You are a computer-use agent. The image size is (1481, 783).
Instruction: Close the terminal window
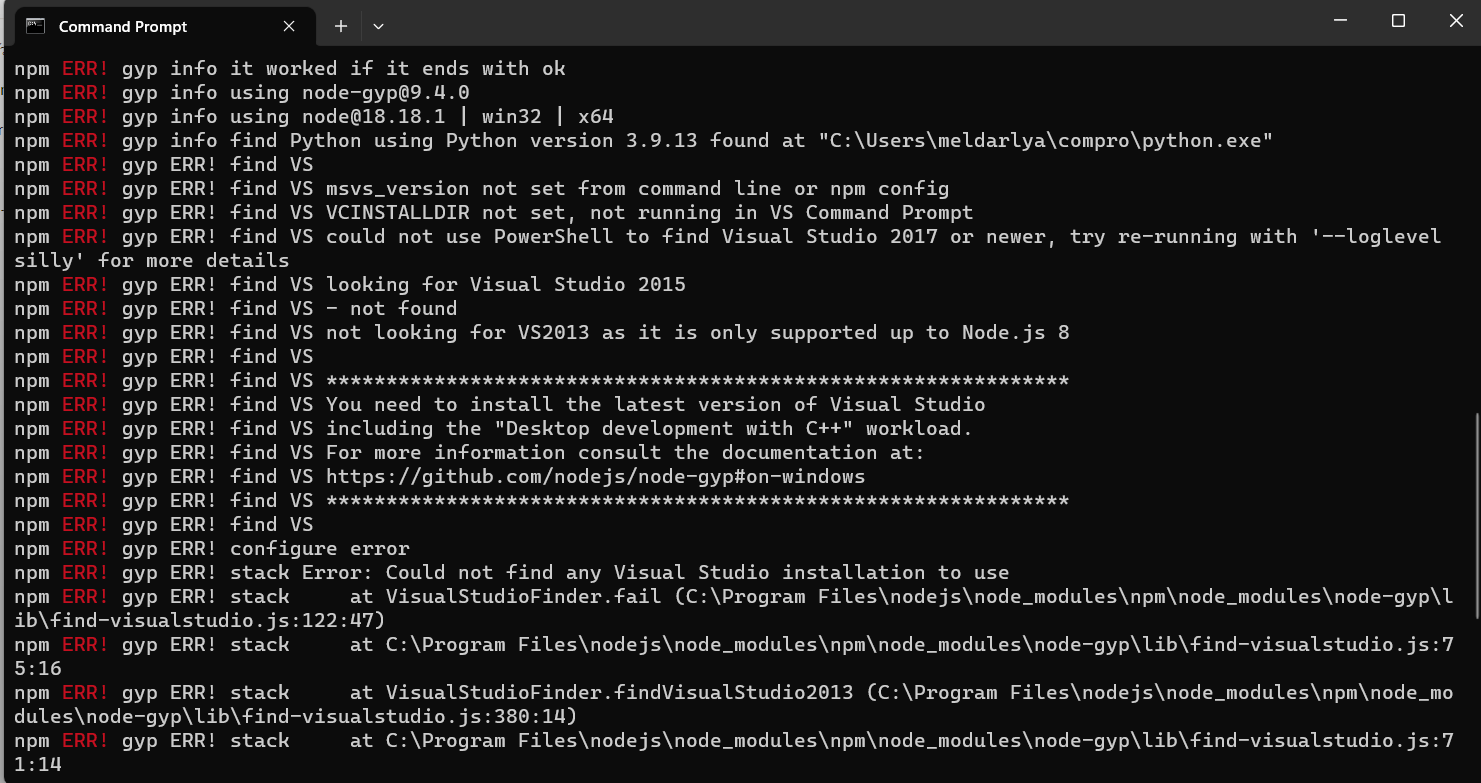click(x=1453, y=21)
